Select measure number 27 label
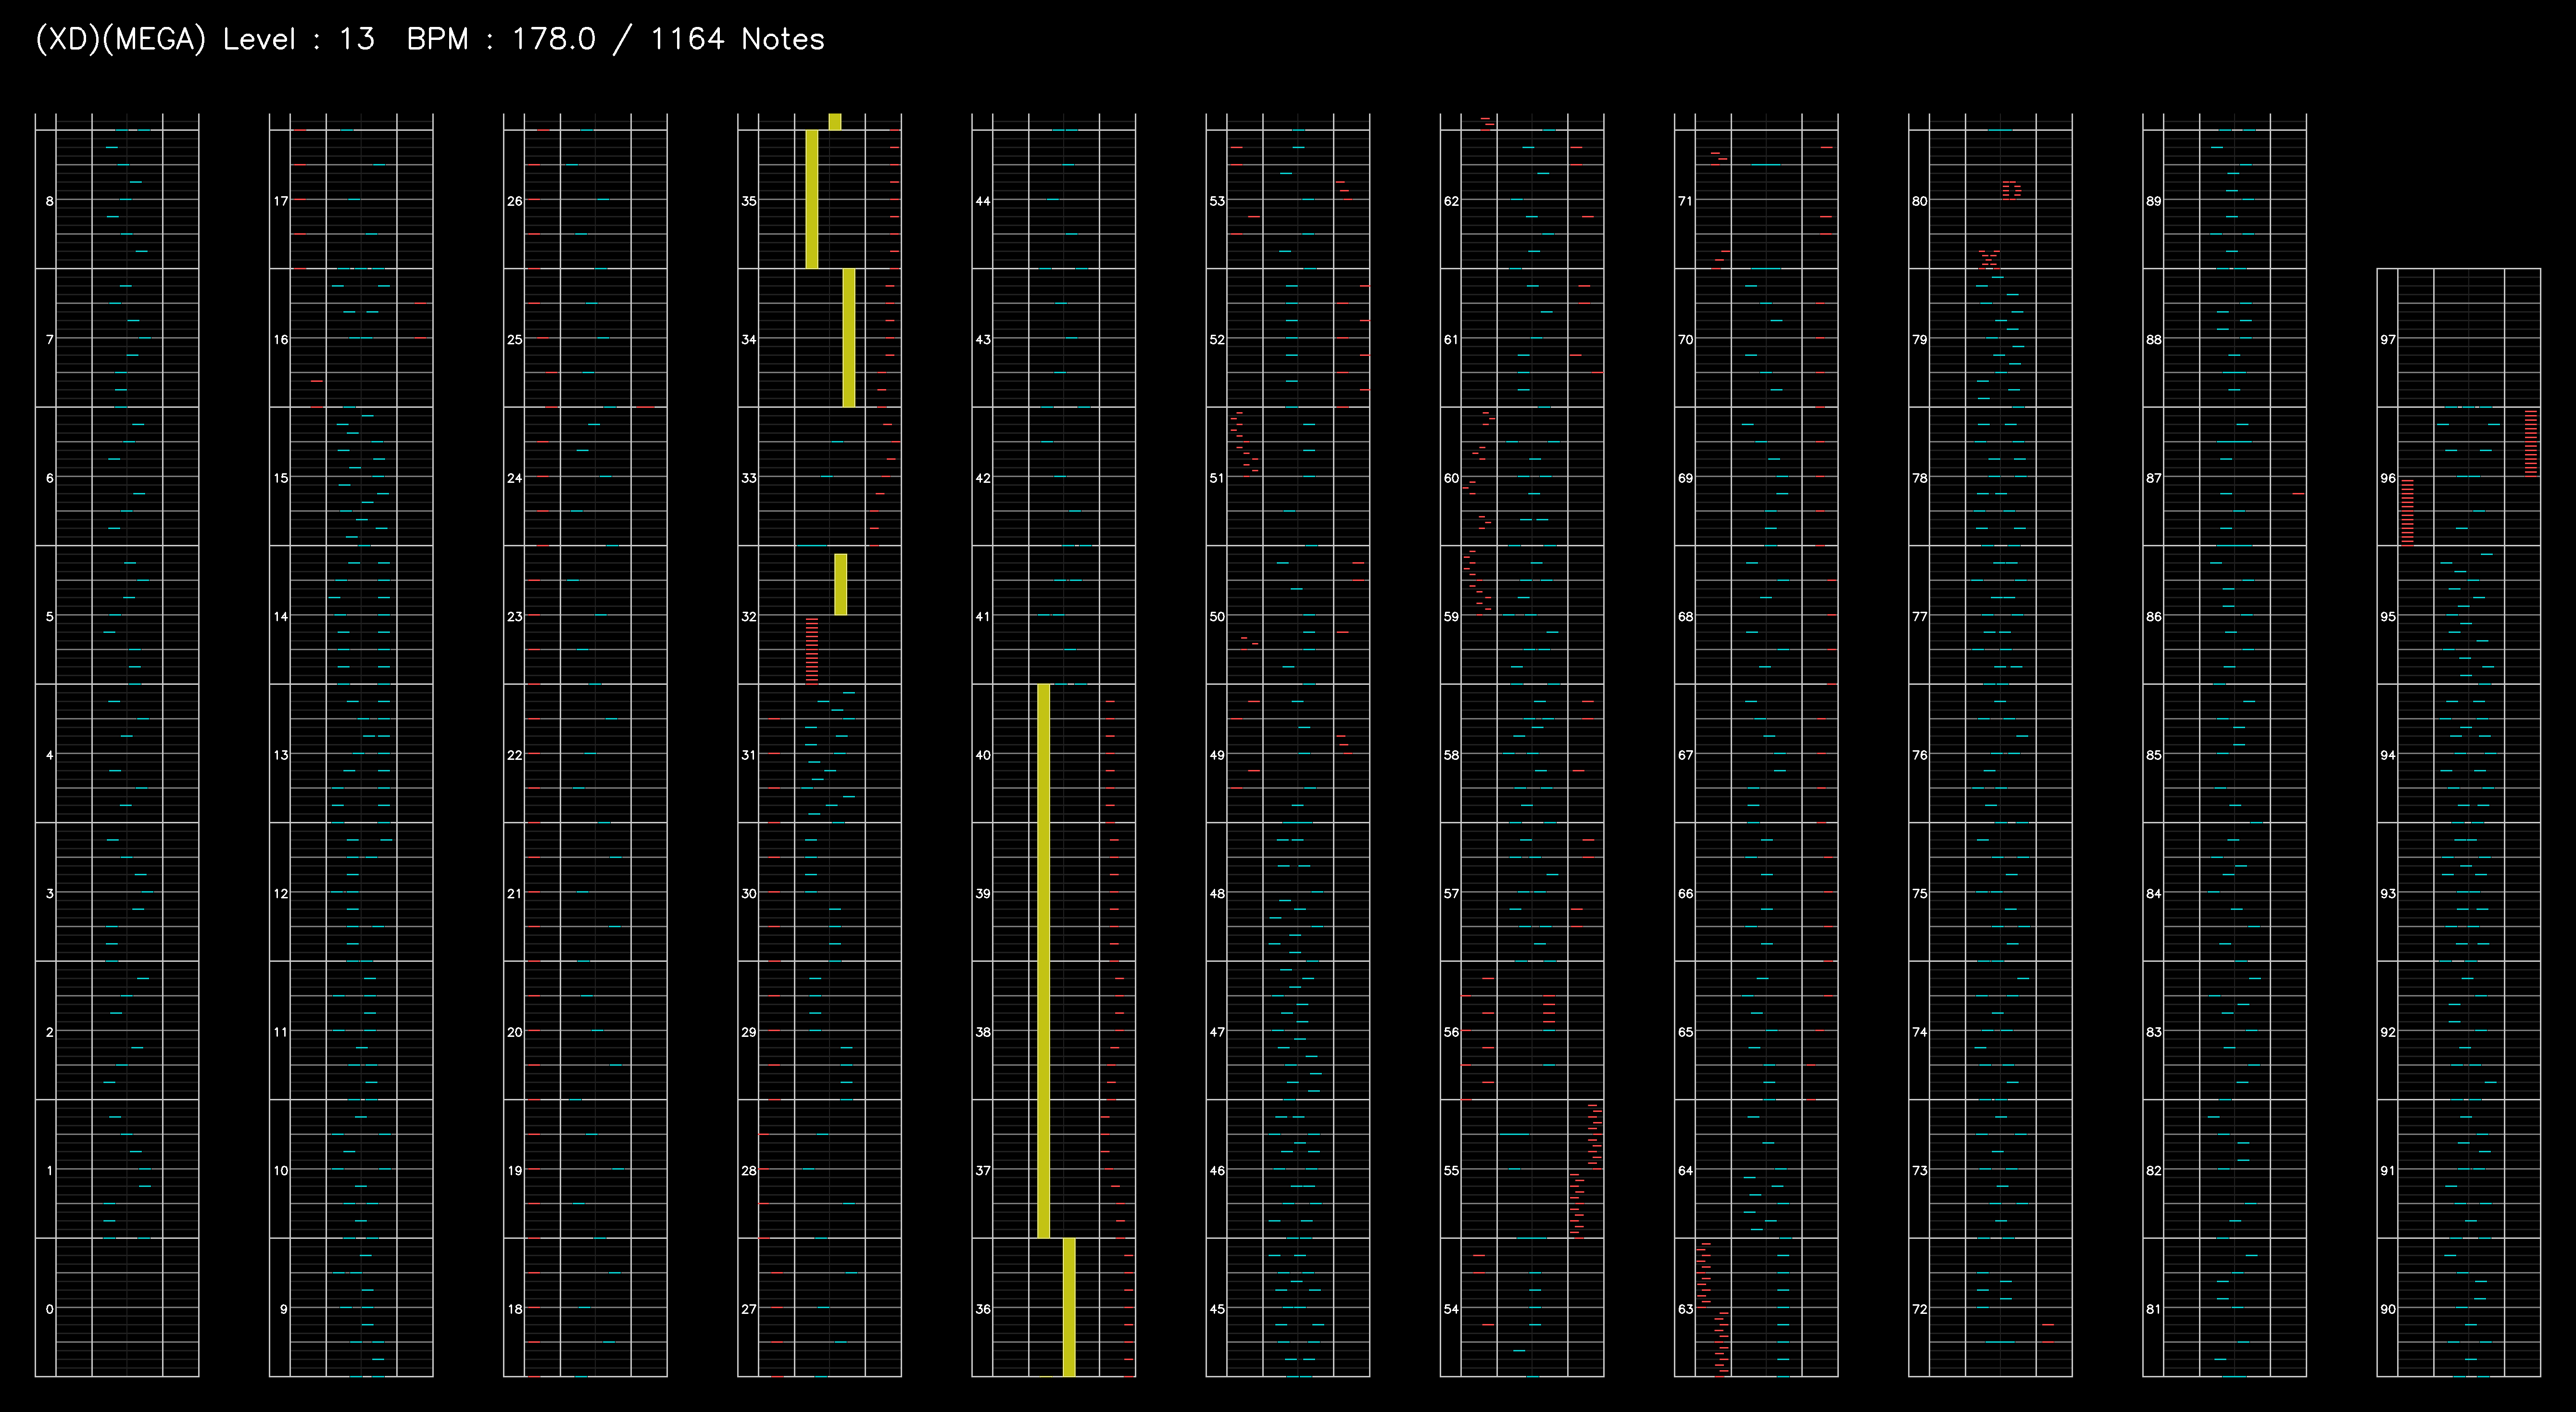The width and height of the screenshot is (2576, 1412). click(749, 1309)
